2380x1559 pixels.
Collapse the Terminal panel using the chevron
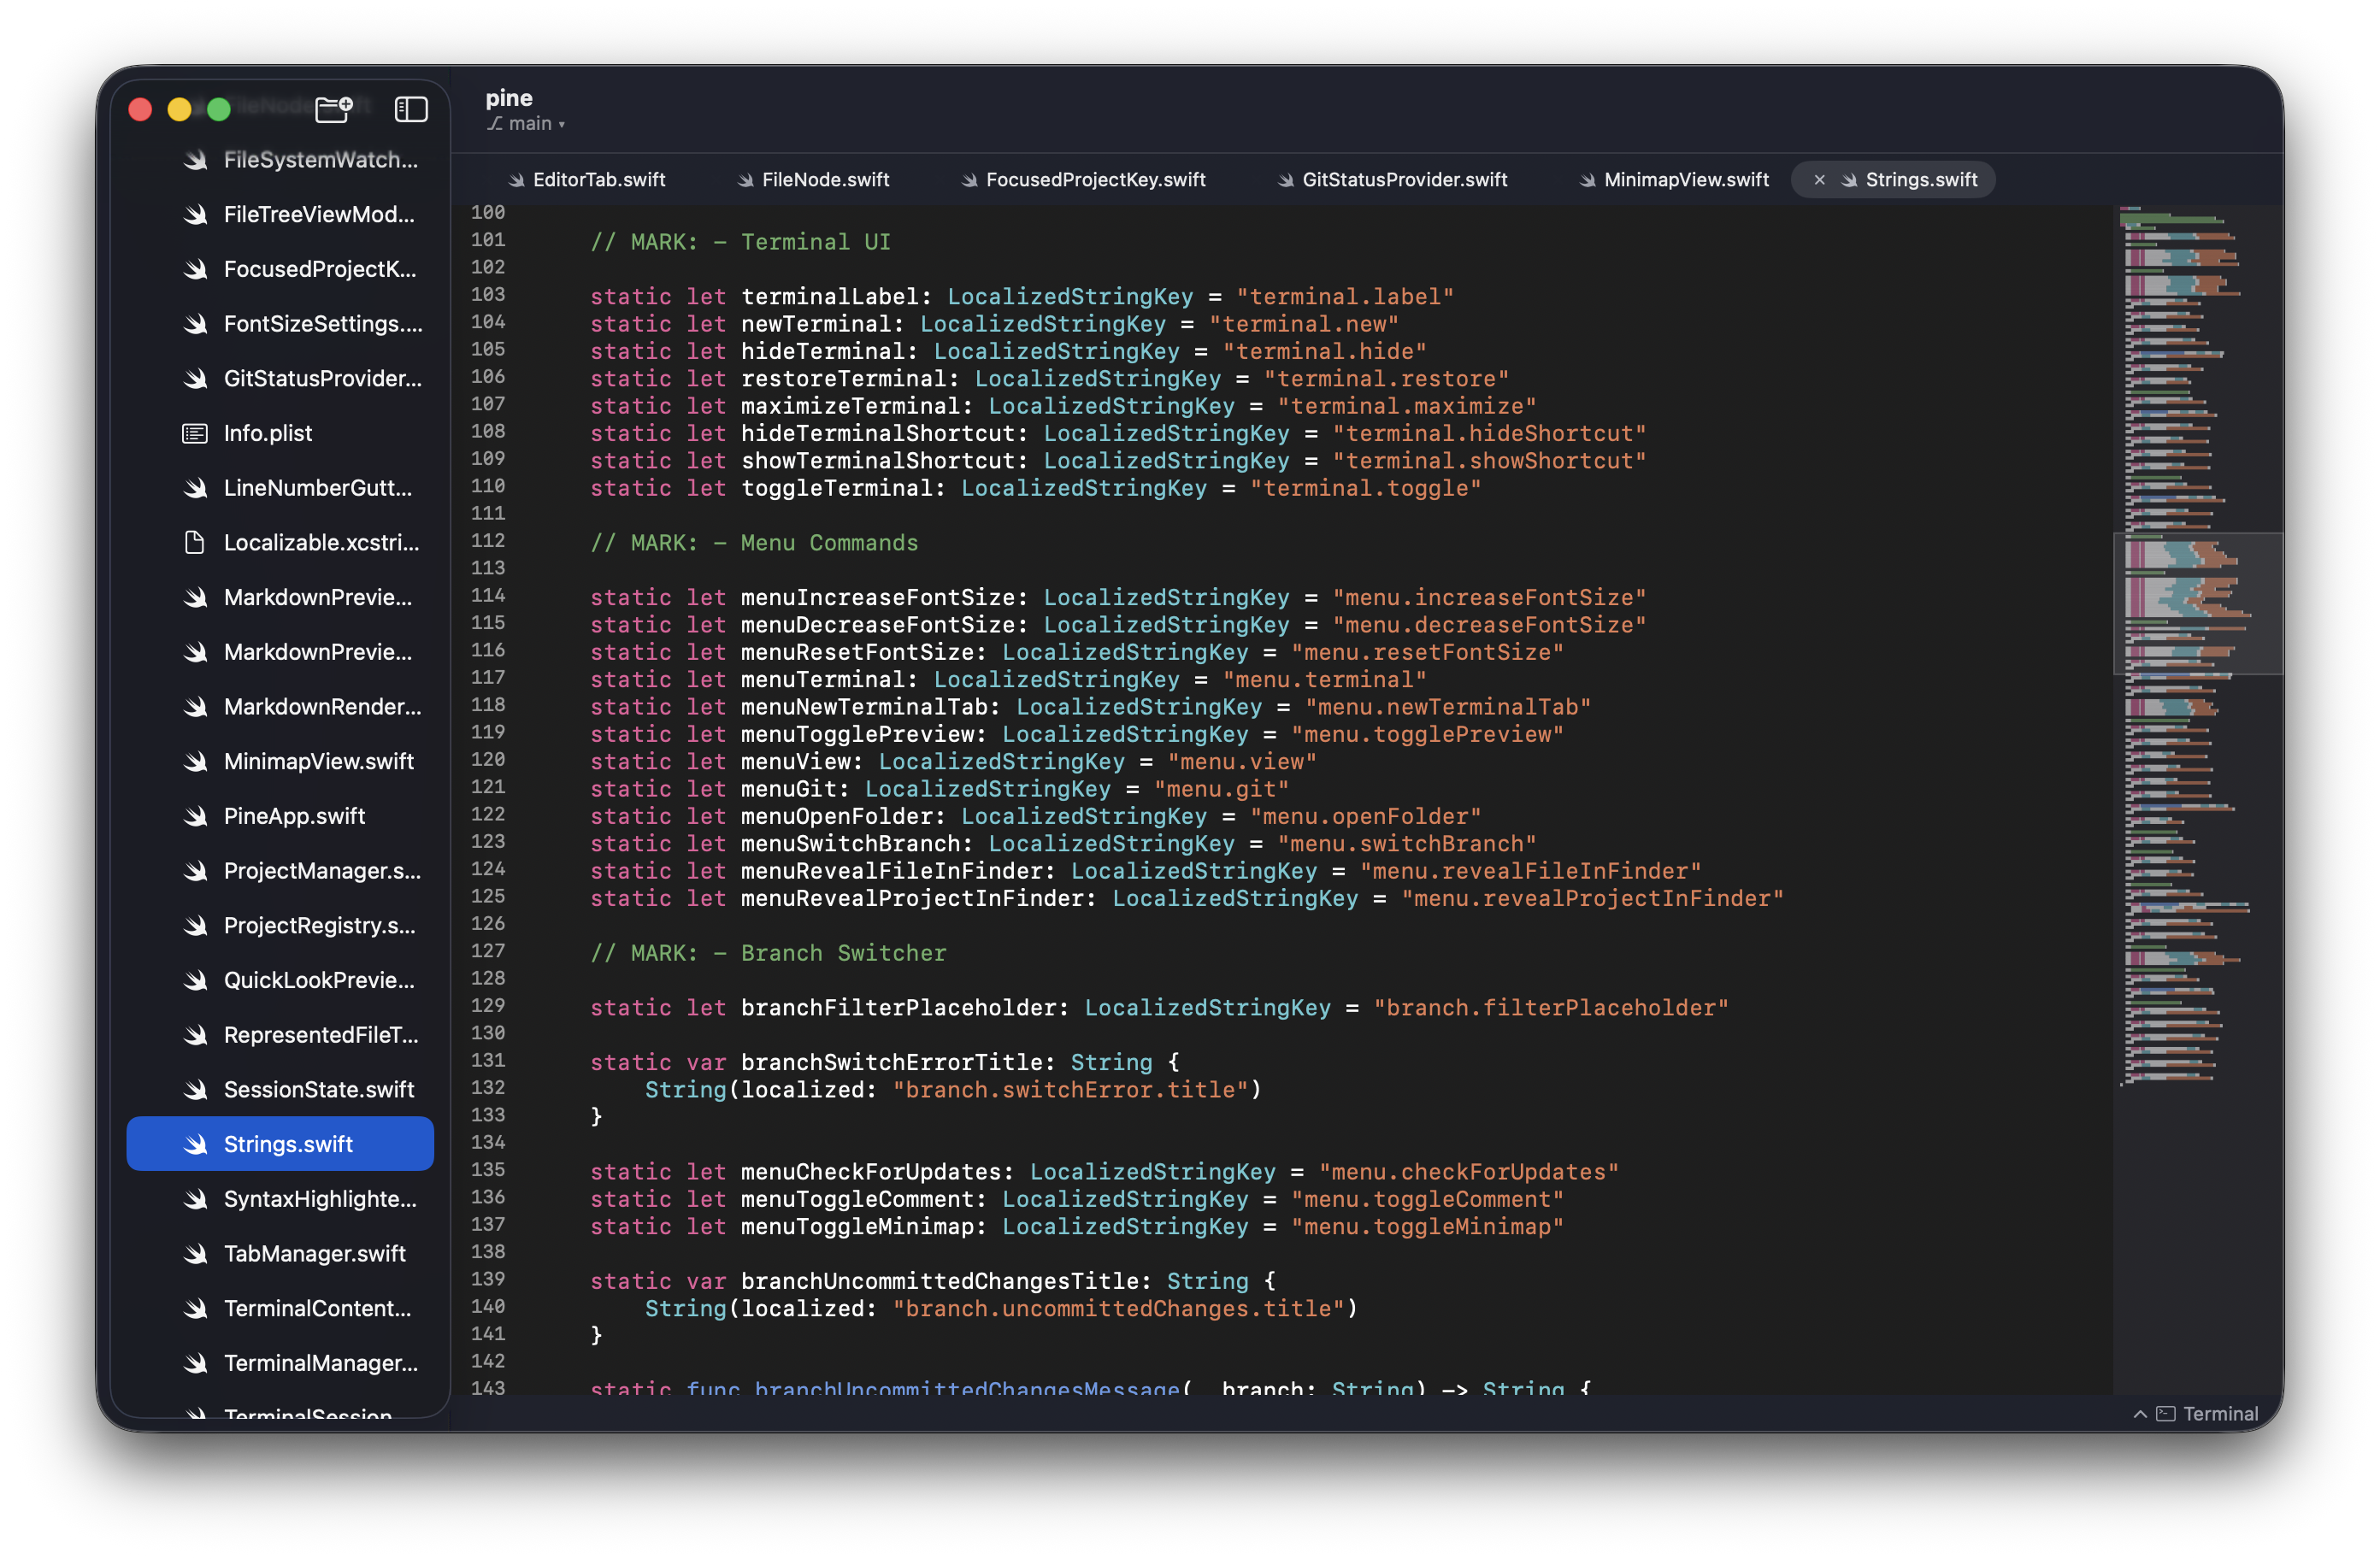click(2140, 1413)
